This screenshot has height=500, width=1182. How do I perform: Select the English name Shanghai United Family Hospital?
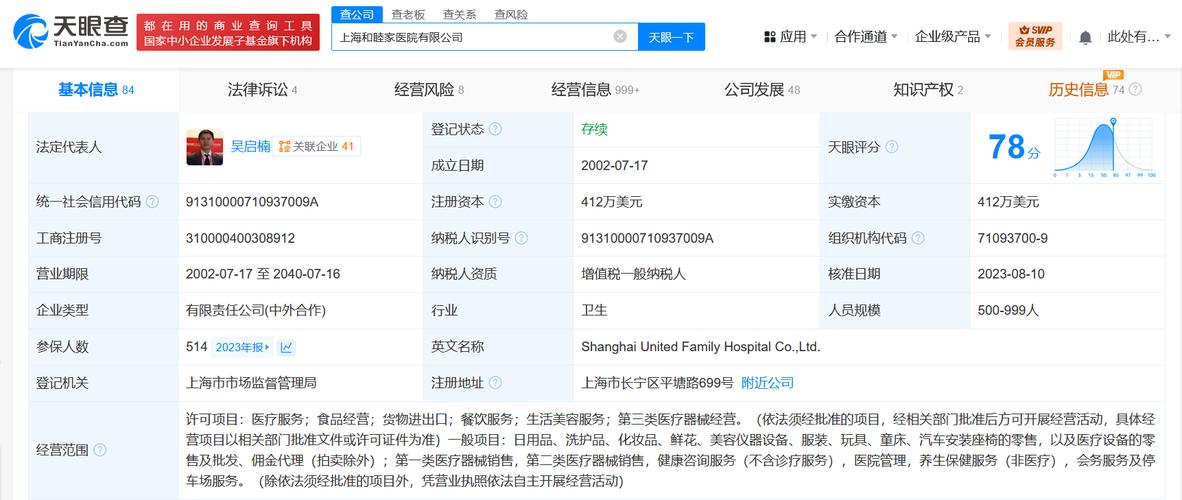700,347
